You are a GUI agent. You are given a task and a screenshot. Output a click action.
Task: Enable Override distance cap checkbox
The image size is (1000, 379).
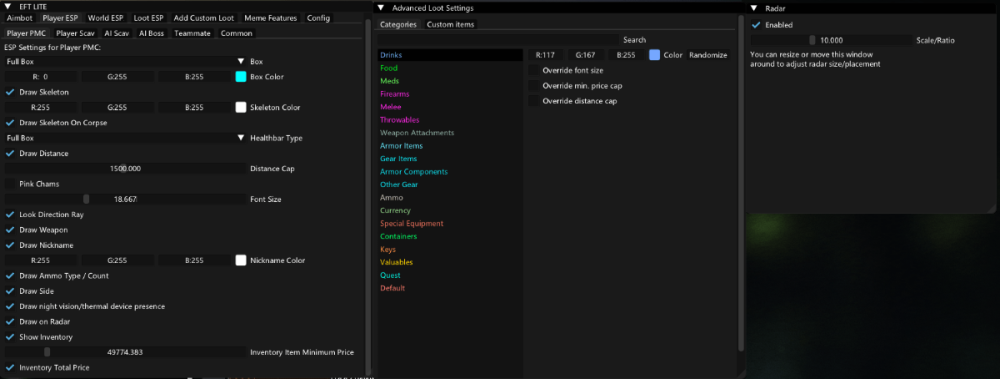coord(534,101)
